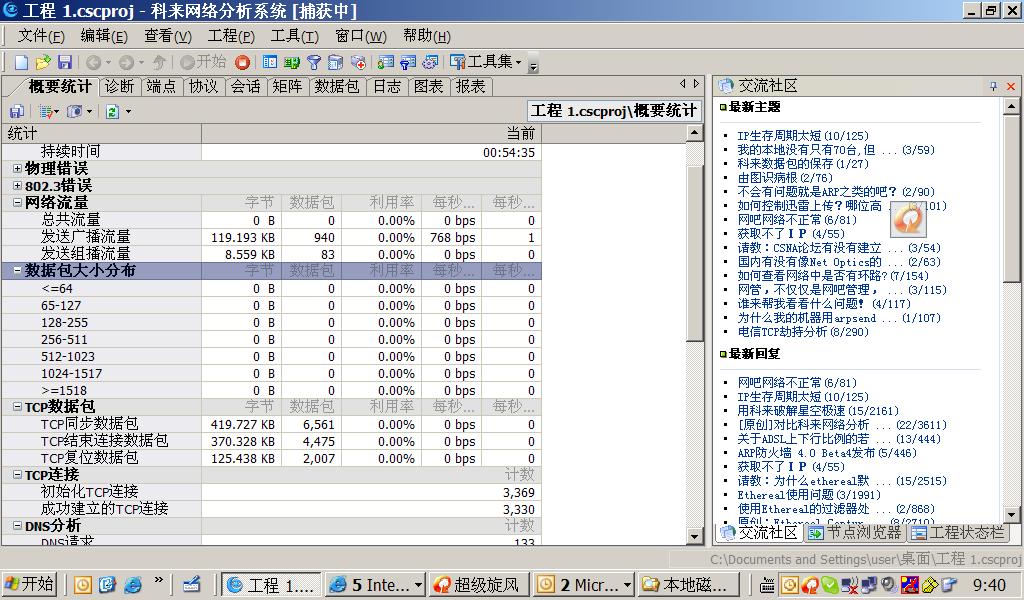
Task: Expand the 802.3错误 statistics group
Action: pos(17,186)
